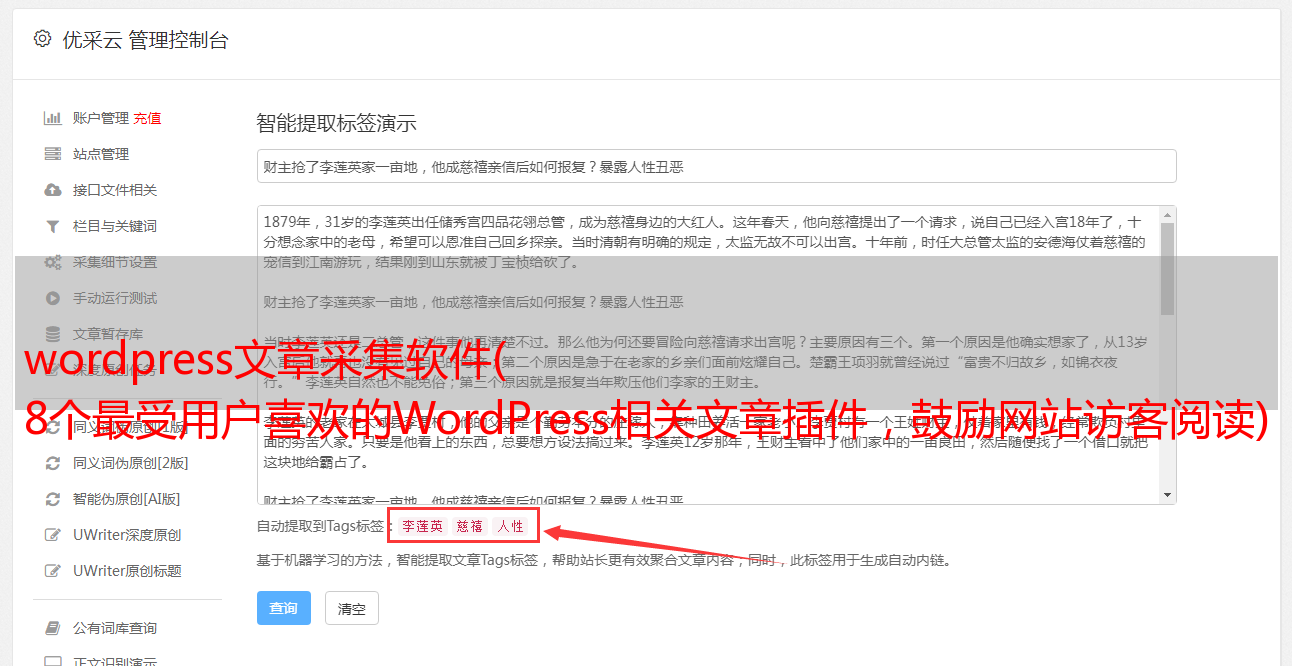Click inside the article title input field
Screen dimensions: 1292x666
[716, 167]
